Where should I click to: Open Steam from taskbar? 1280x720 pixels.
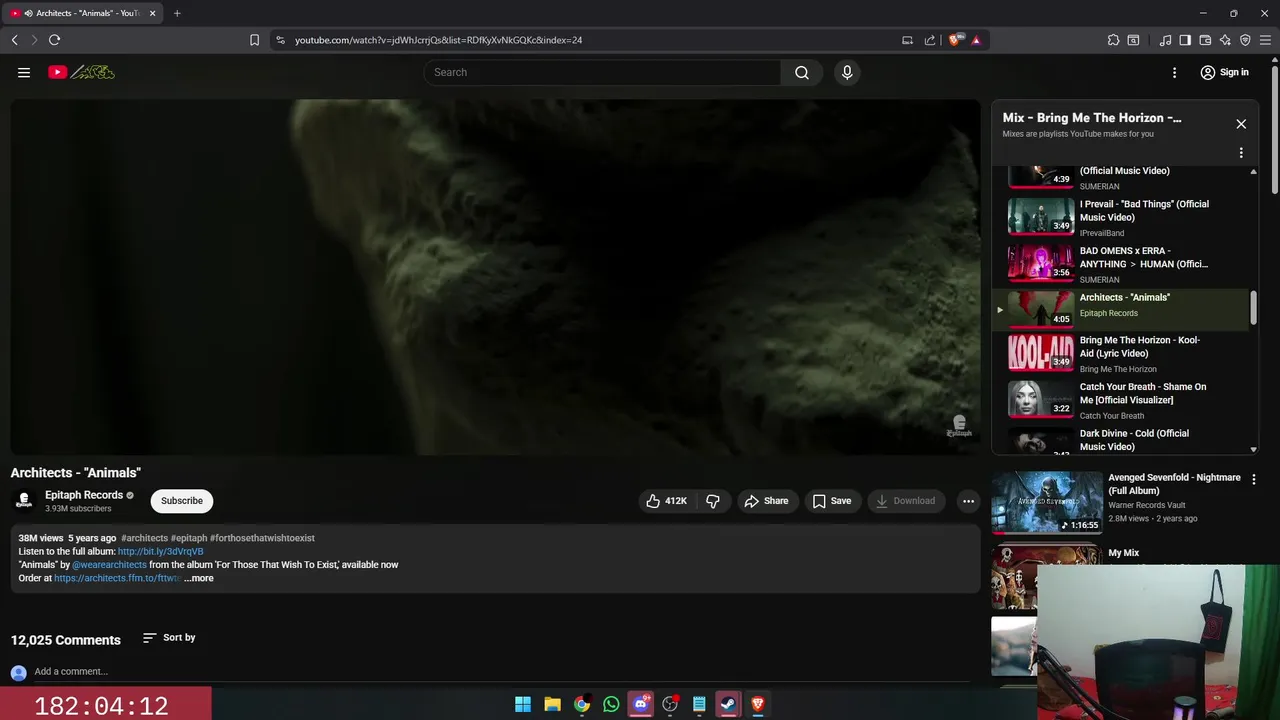pyautogui.click(x=728, y=704)
